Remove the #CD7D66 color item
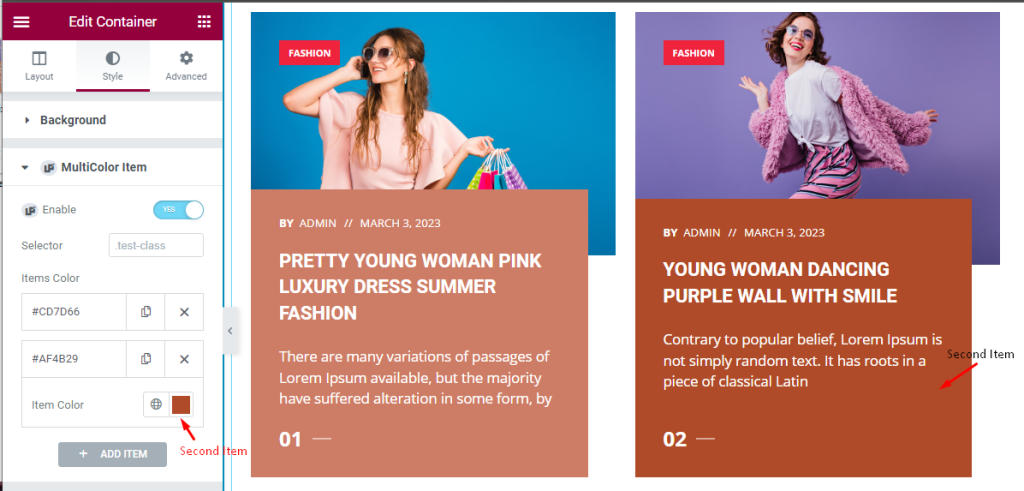Image resolution: width=1024 pixels, height=491 pixels. [x=184, y=312]
